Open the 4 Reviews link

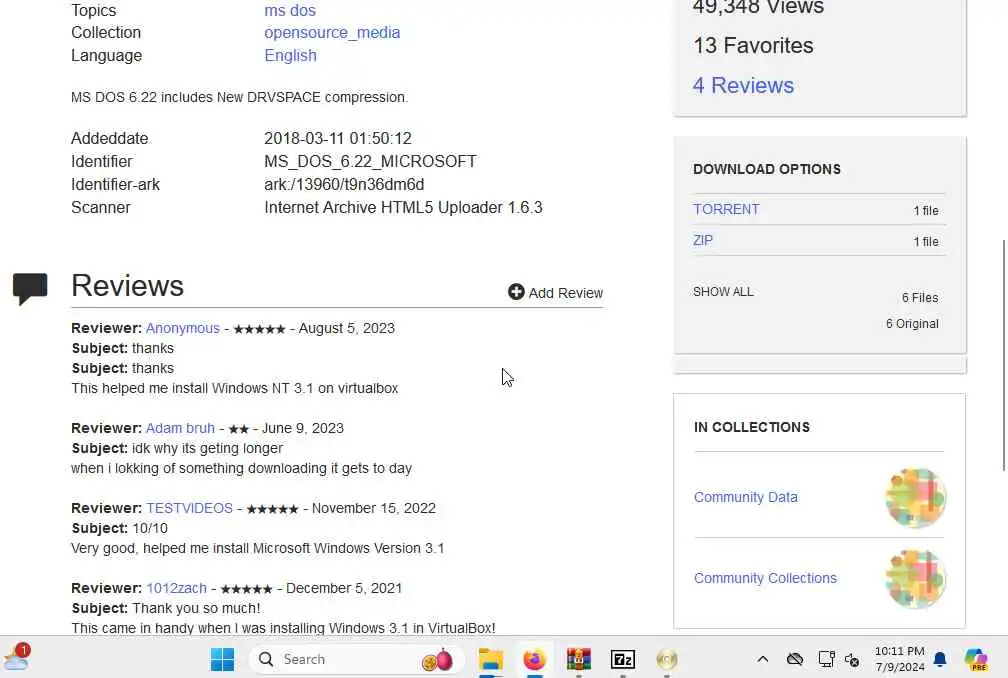743,85
